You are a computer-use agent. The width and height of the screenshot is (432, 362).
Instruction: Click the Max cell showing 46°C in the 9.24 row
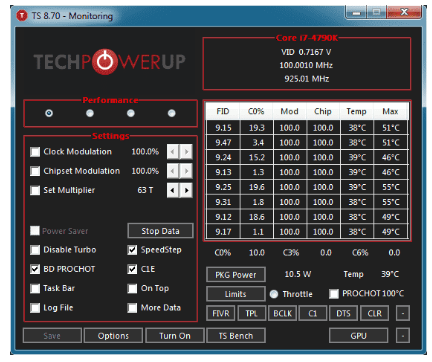tap(391, 157)
